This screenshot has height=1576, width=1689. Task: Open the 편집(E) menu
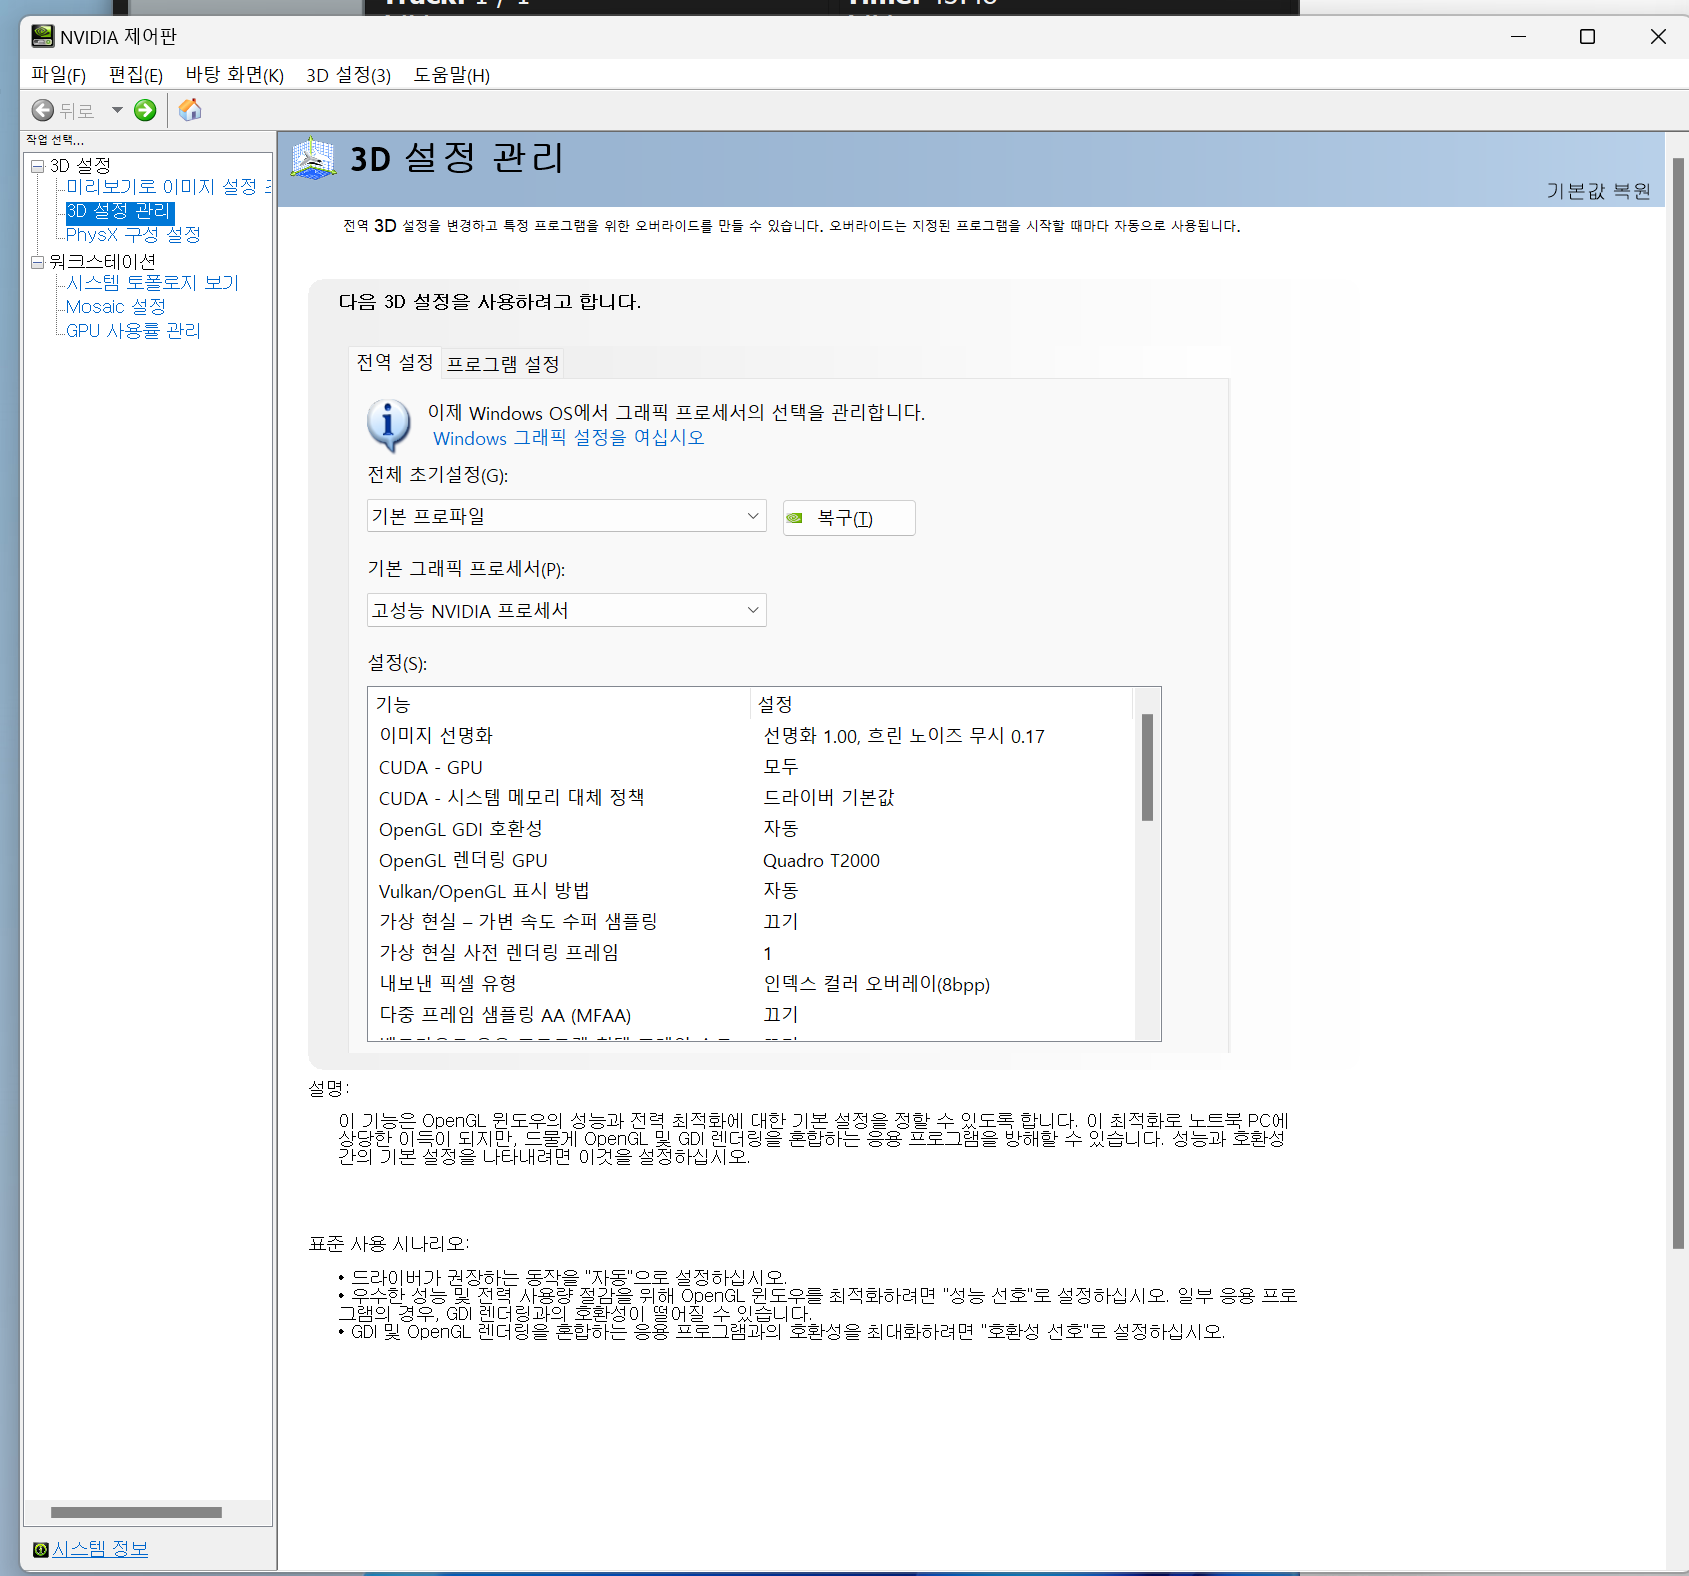point(136,75)
